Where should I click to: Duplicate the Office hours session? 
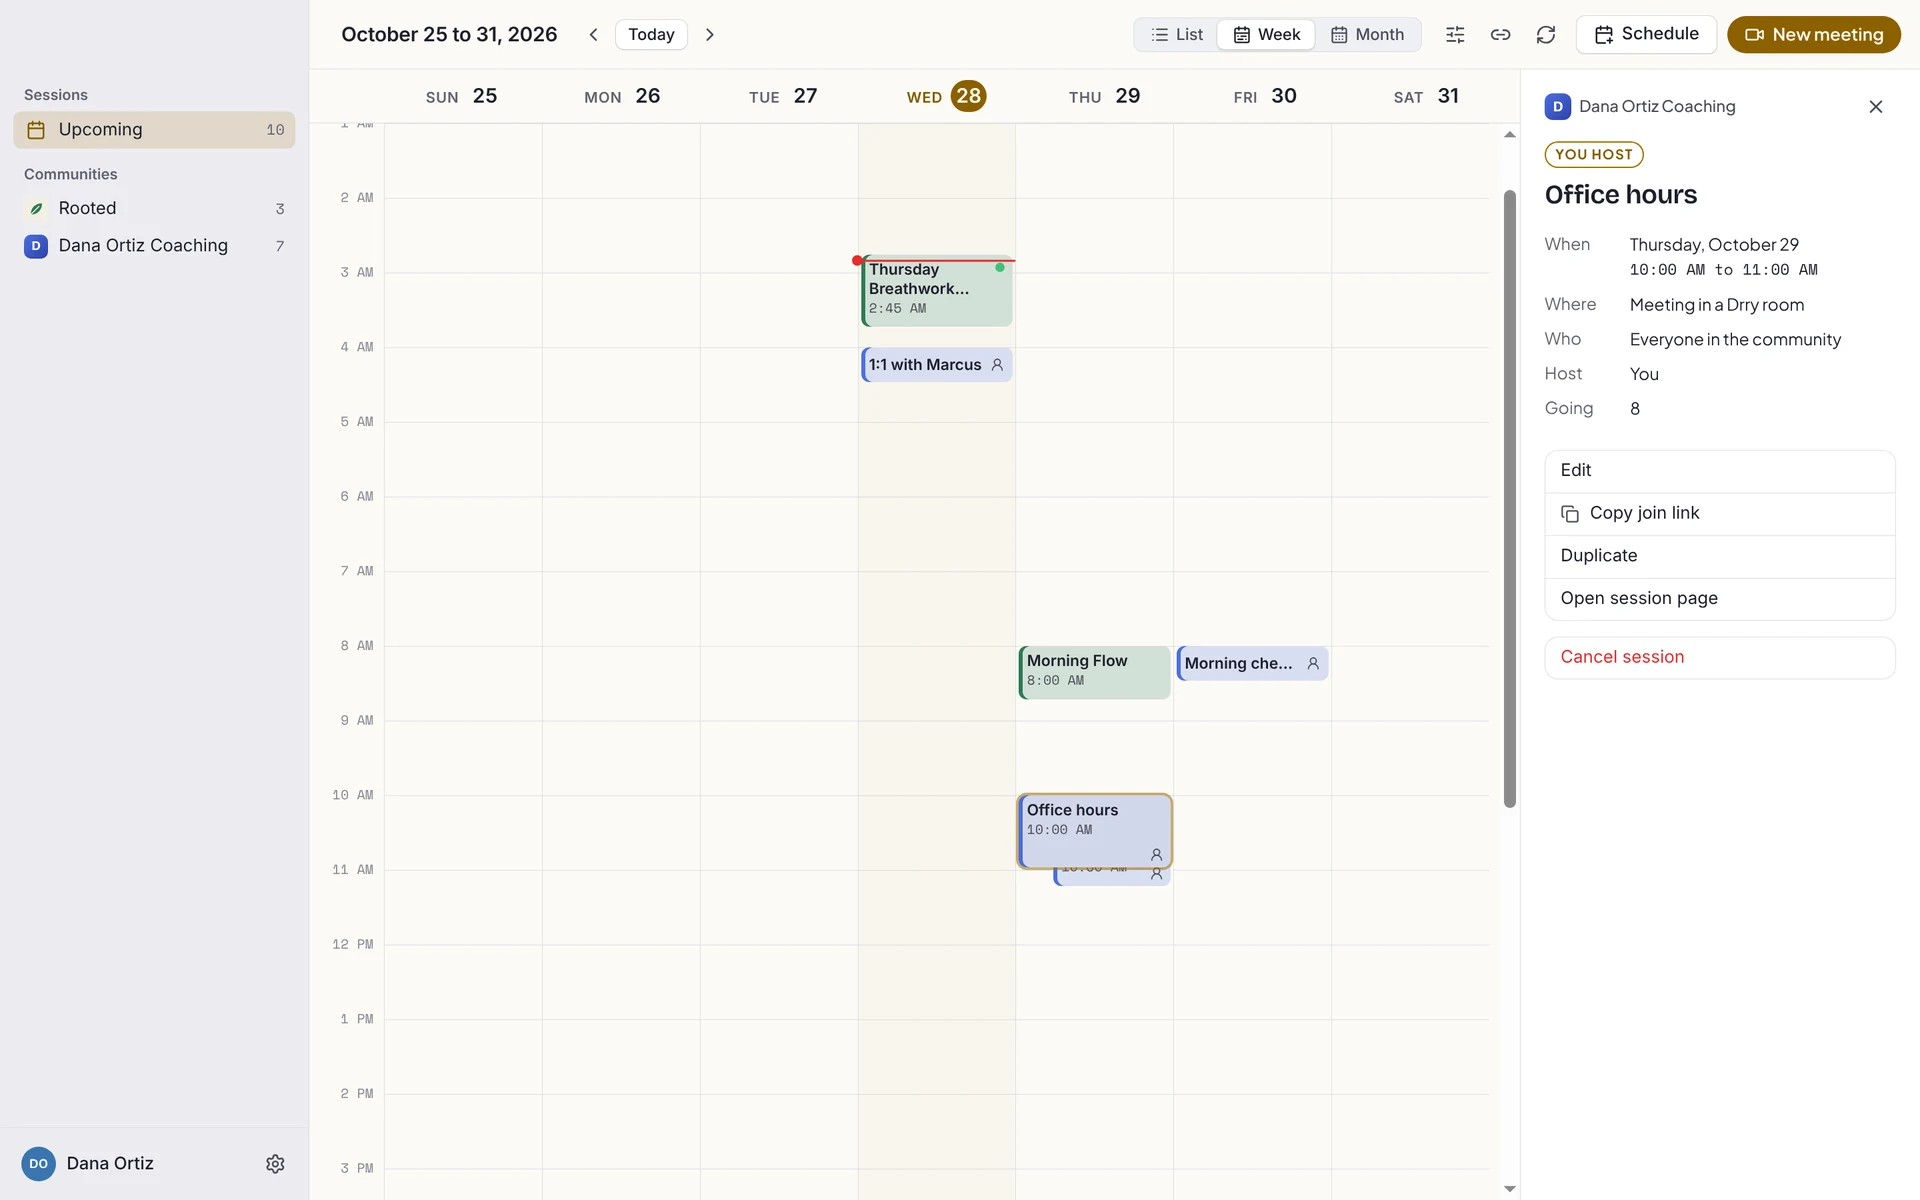(1719, 555)
